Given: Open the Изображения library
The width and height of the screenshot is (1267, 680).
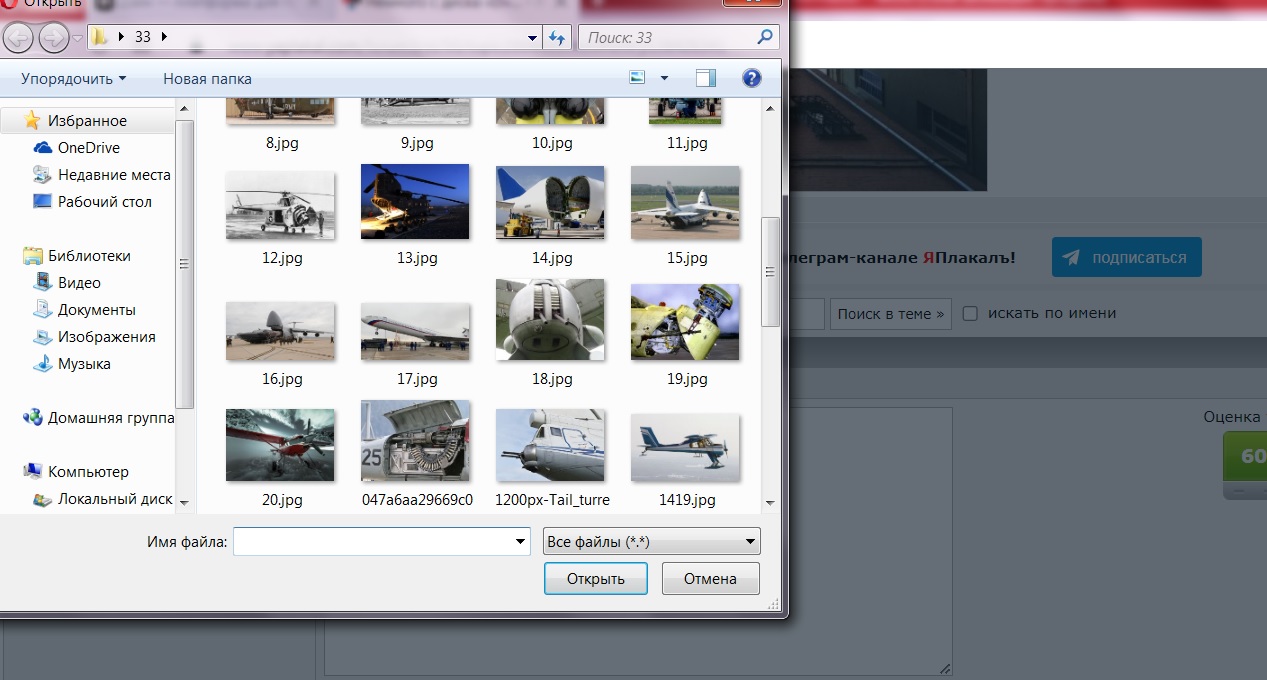Looking at the screenshot, I should (x=106, y=336).
